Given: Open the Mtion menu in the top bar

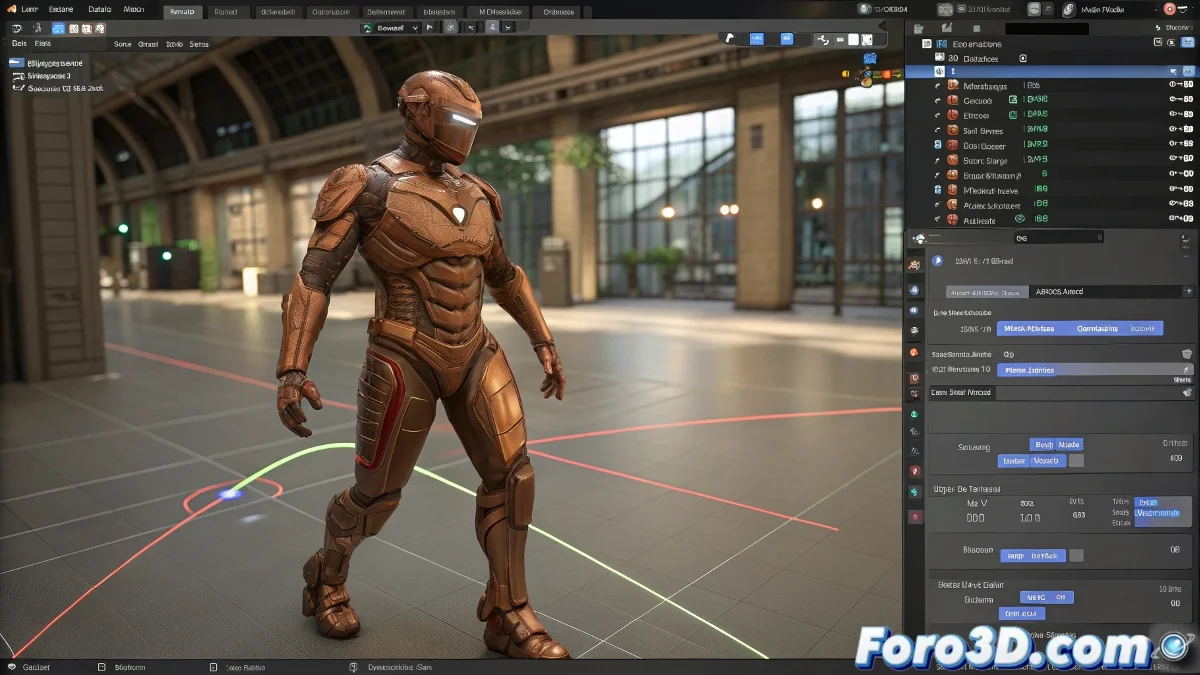Looking at the screenshot, I should click(134, 9).
